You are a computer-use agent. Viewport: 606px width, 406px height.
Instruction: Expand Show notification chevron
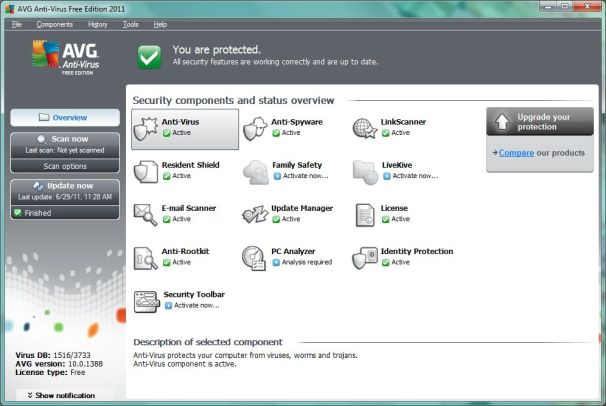[x=30, y=395]
